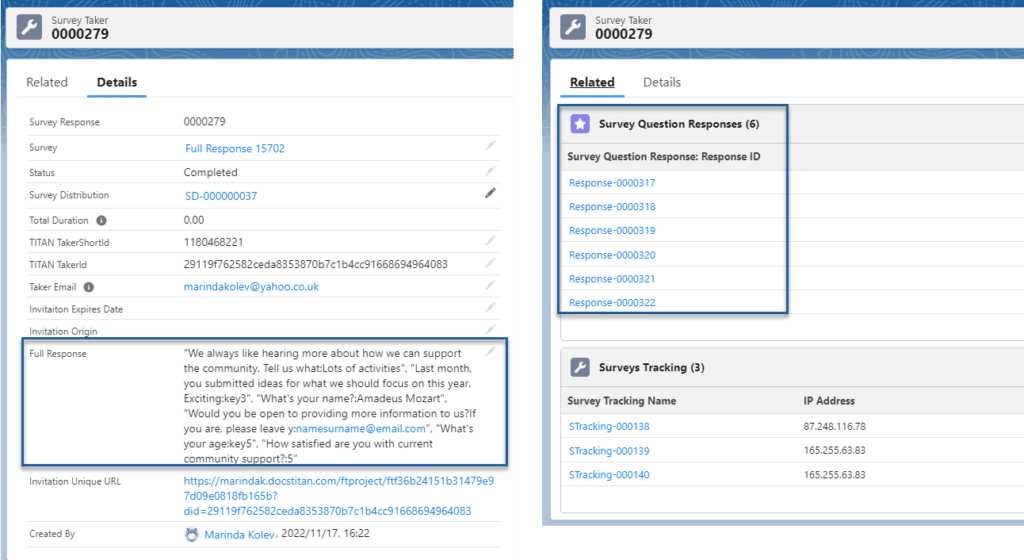
Task: Click IP Address column header
Action: tap(829, 401)
